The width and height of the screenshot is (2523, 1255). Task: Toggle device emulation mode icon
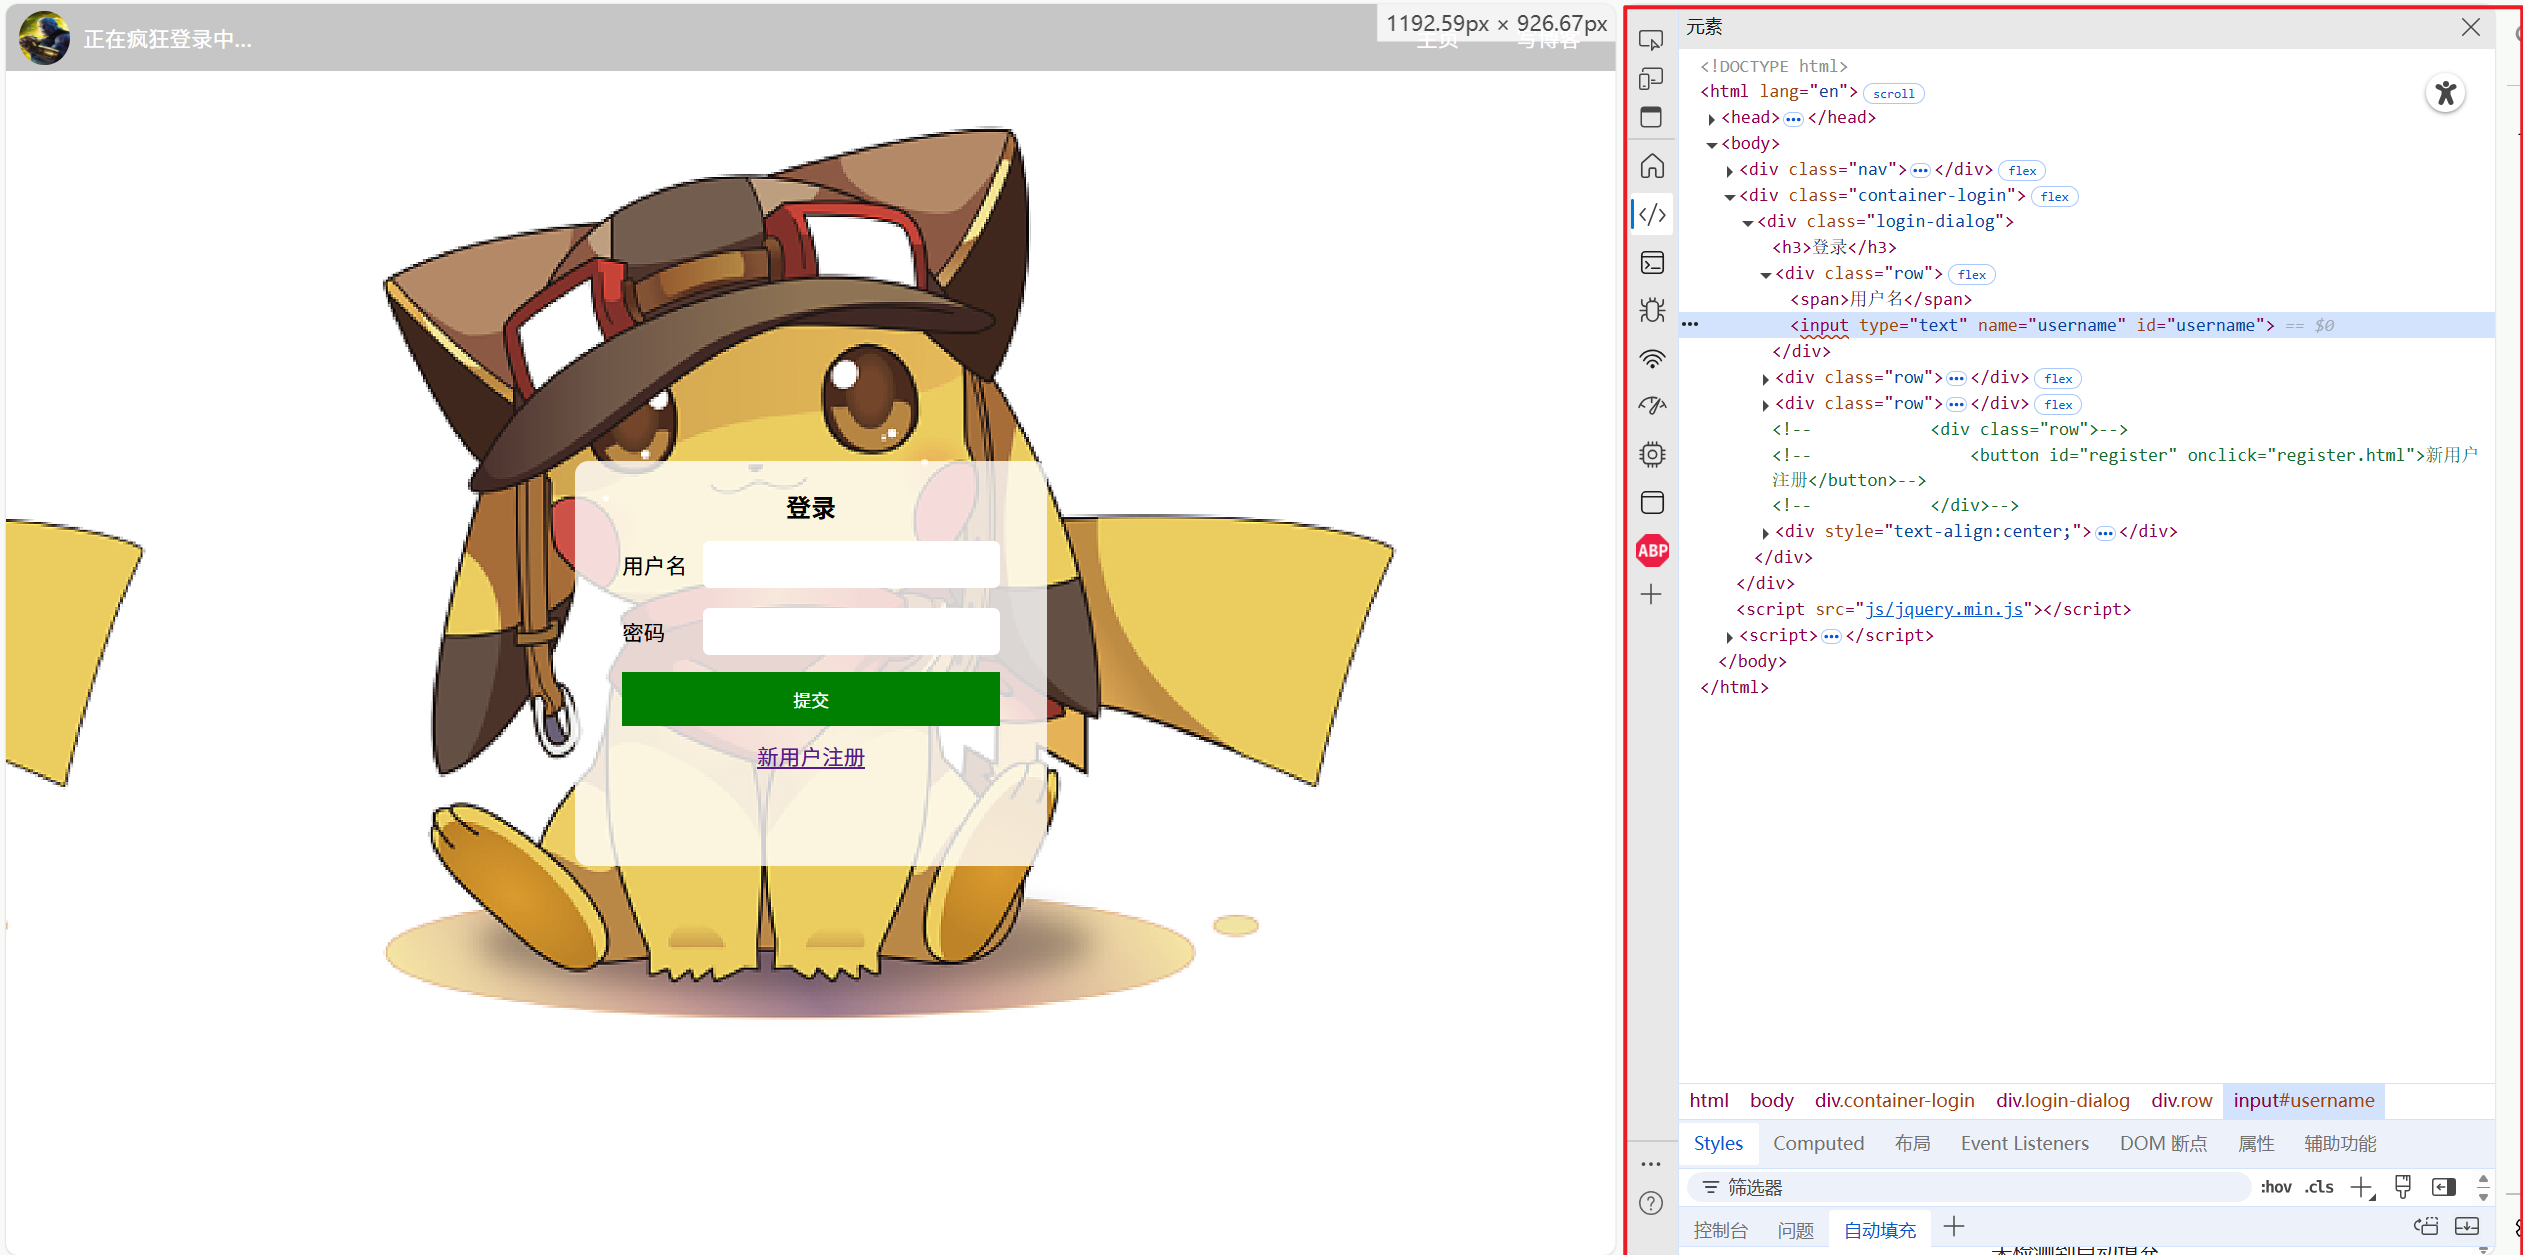[x=1651, y=79]
